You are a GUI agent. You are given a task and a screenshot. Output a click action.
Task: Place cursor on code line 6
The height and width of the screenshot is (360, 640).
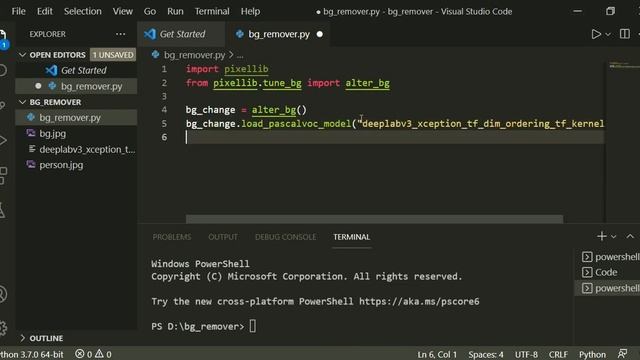click(395, 137)
